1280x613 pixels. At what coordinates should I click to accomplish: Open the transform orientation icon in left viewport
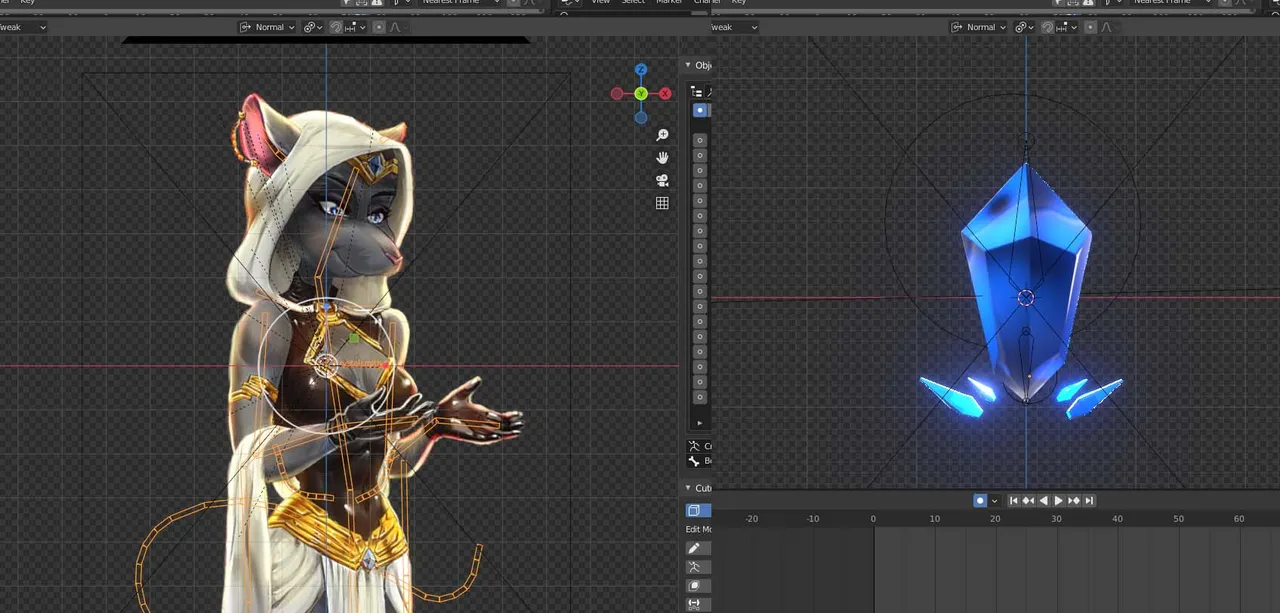pos(245,27)
